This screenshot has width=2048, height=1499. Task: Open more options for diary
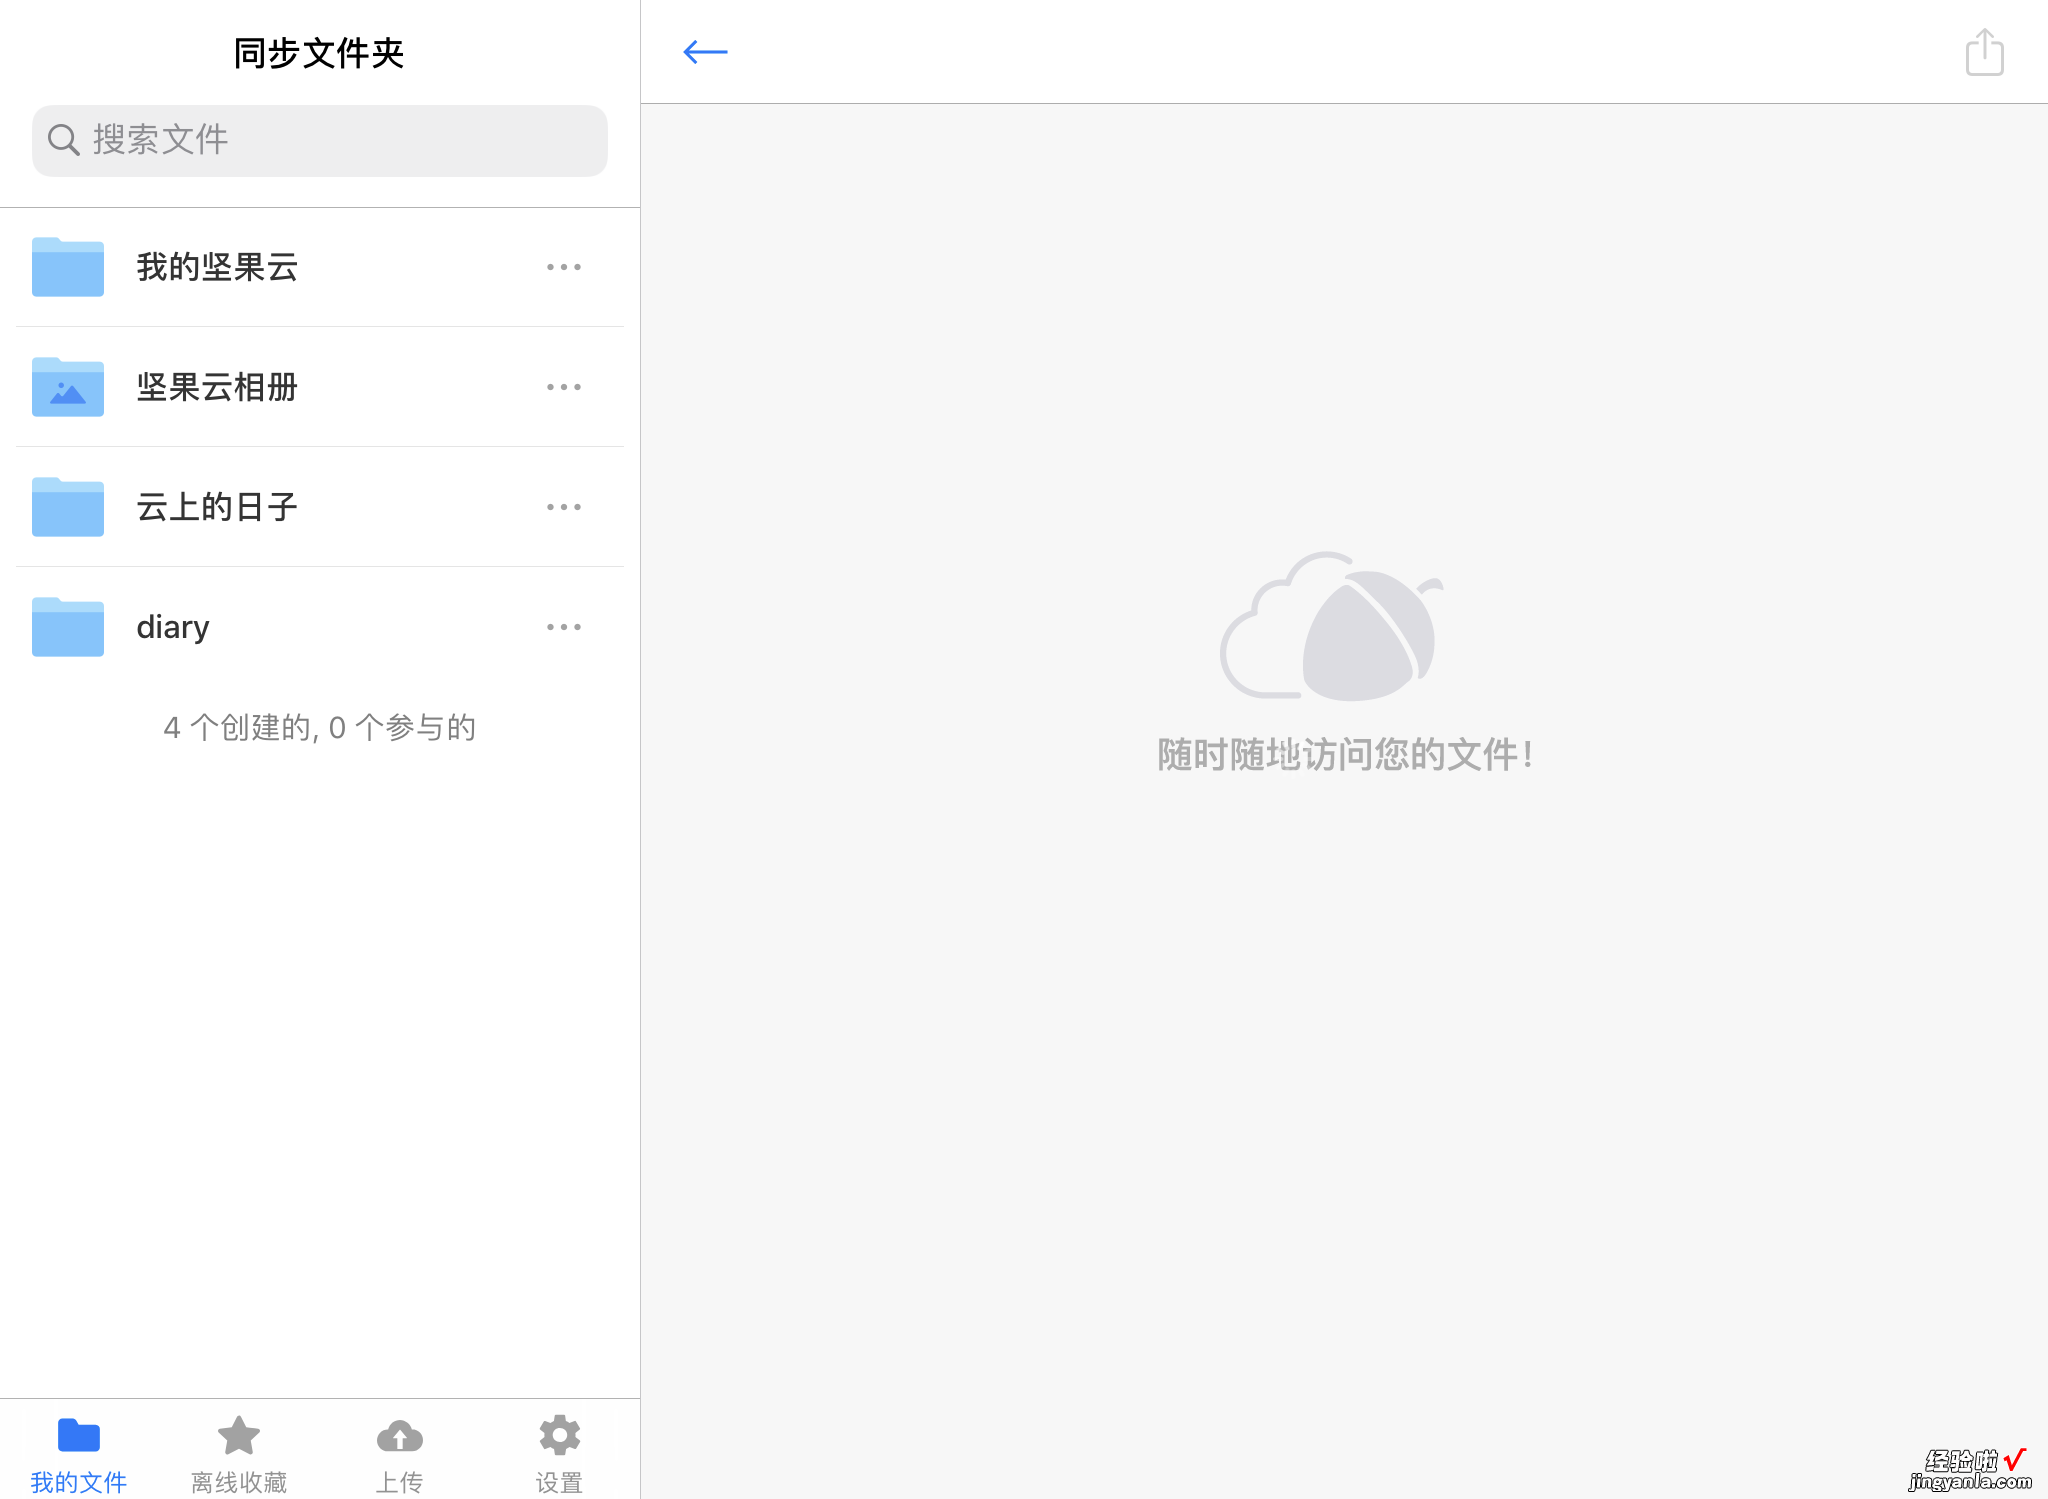click(564, 627)
